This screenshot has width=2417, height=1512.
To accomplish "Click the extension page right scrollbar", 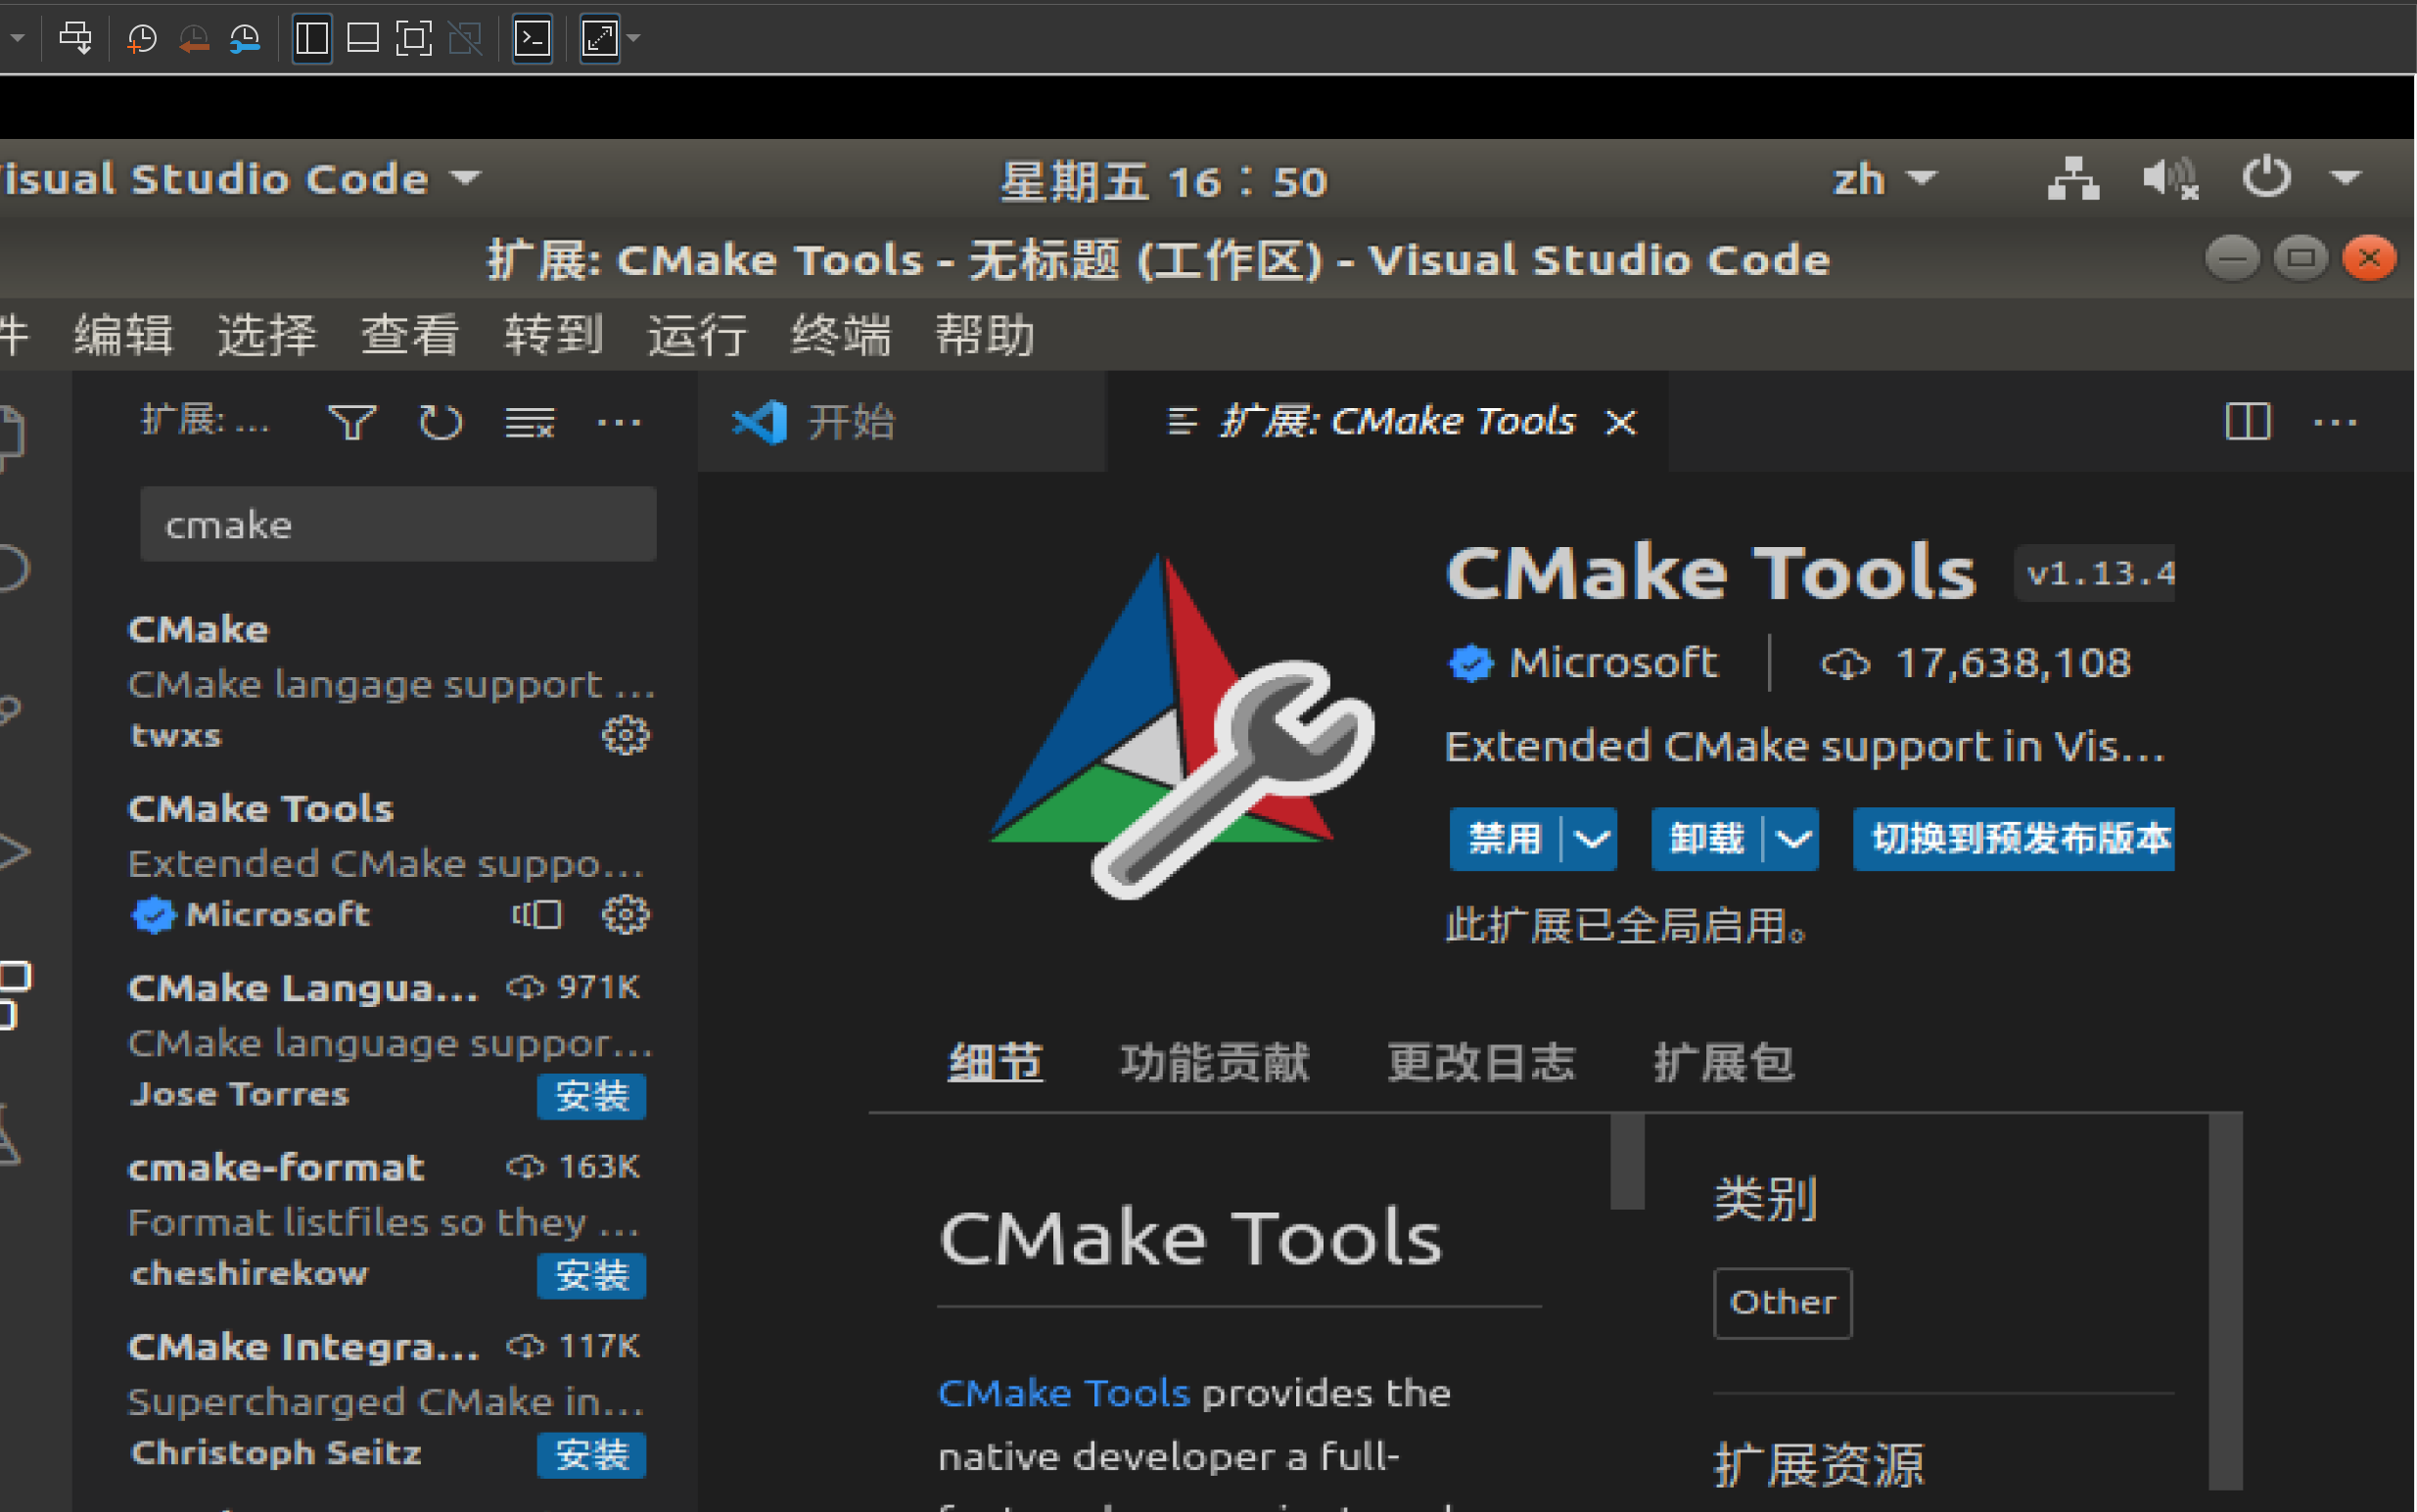I will (x=2225, y=1301).
